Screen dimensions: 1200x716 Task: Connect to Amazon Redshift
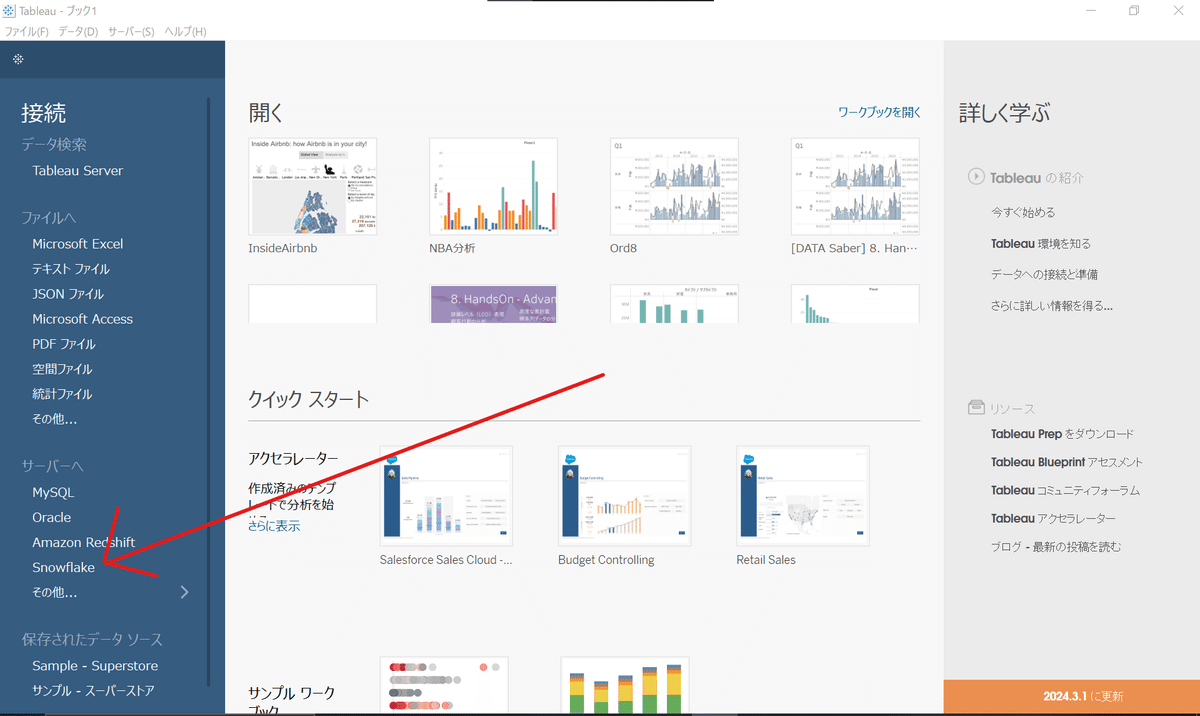click(84, 542)
